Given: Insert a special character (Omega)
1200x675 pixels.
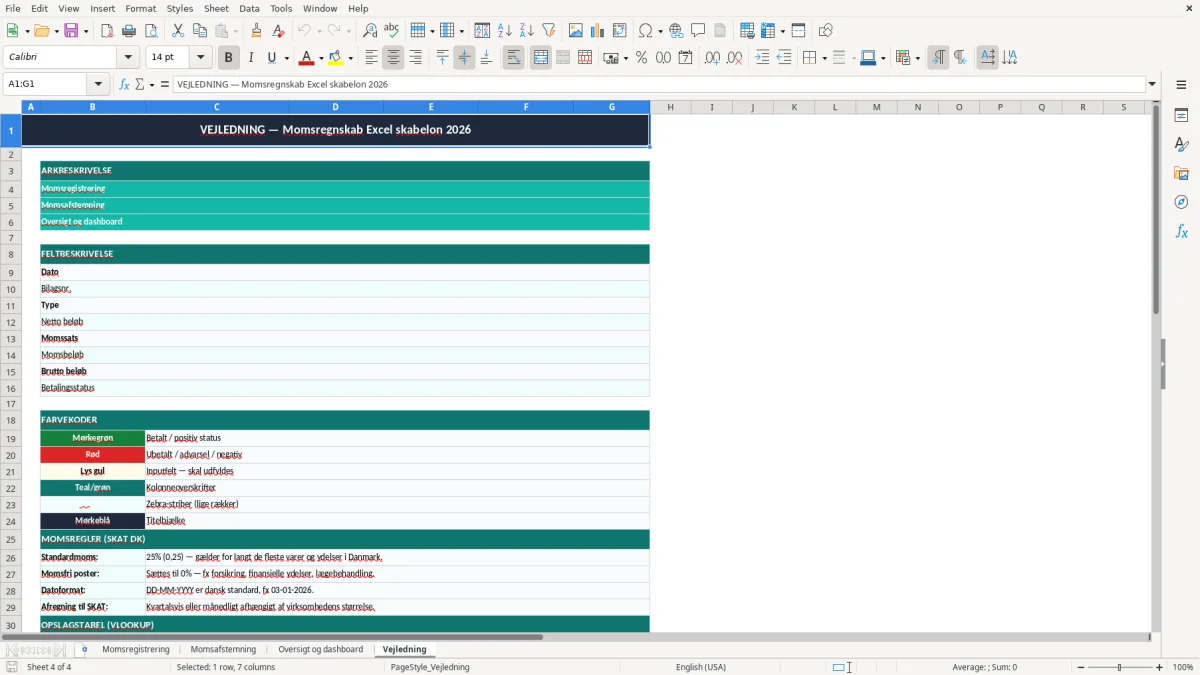Looking at the screenshot, I should coord(645,31).
